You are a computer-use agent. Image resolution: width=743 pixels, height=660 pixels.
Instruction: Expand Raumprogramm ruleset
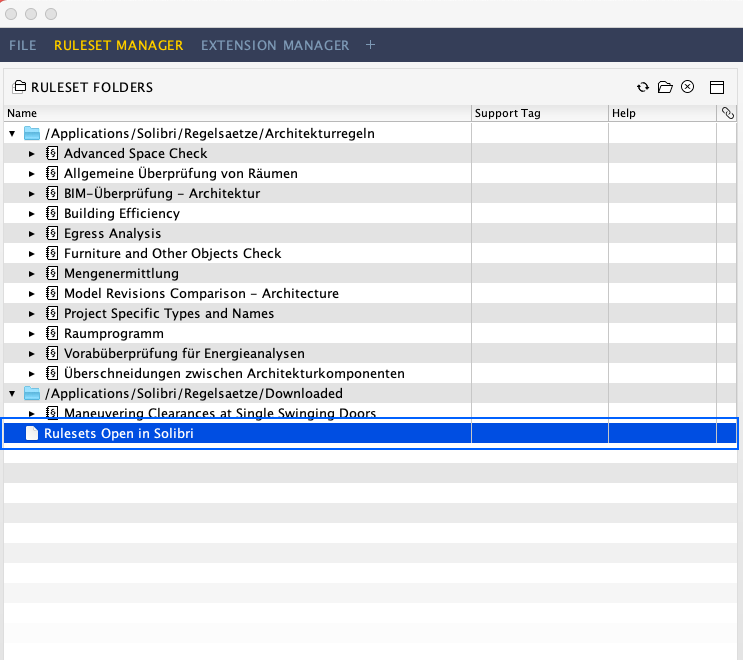[x=32, y=334]
